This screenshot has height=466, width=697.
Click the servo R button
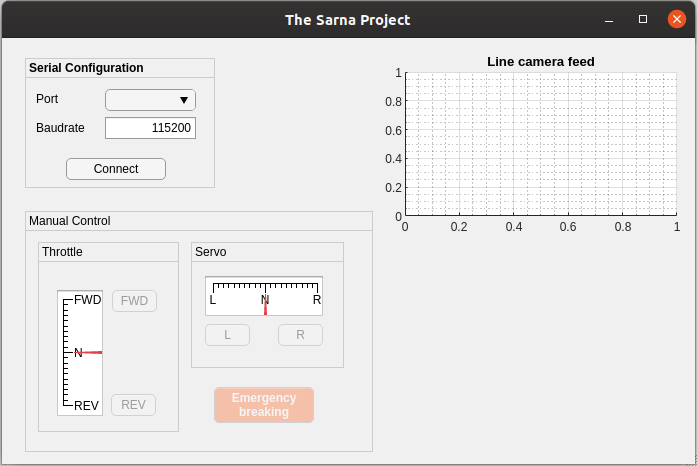pos(300,335)
